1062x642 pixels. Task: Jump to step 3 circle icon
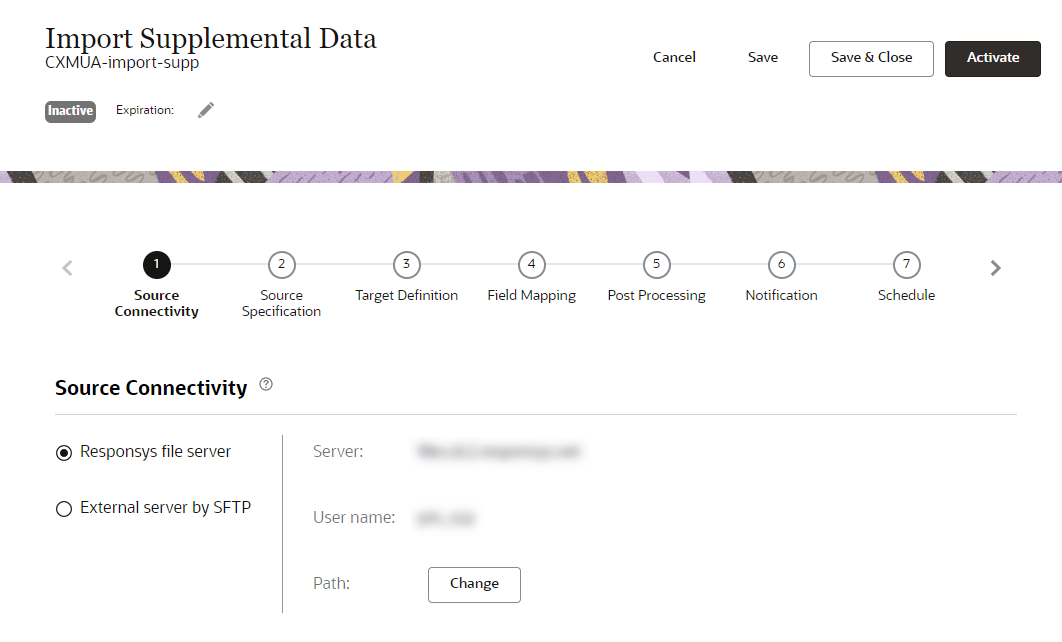(407, 265)
